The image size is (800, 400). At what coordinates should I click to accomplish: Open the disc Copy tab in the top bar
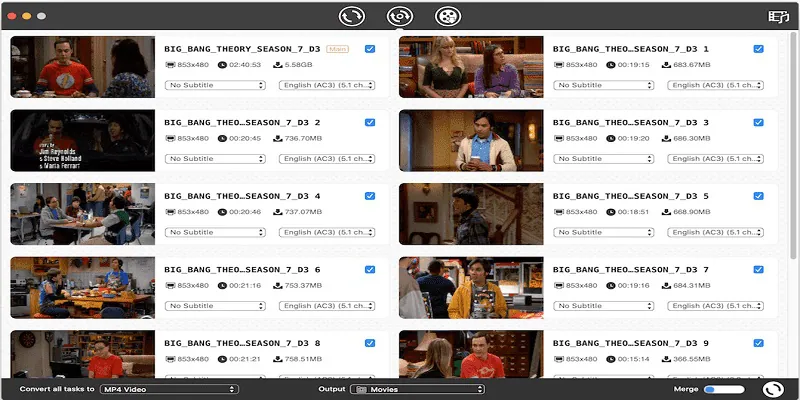pos(399,16)
